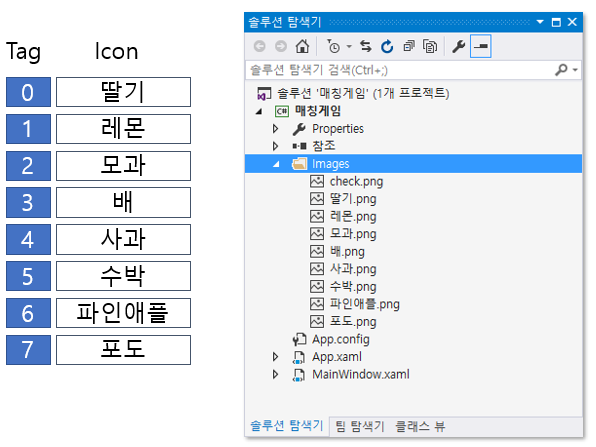Maximize the Solution Explorer panel
The height and width of the screenshot is (447, 596).
[x=556, y=22]
